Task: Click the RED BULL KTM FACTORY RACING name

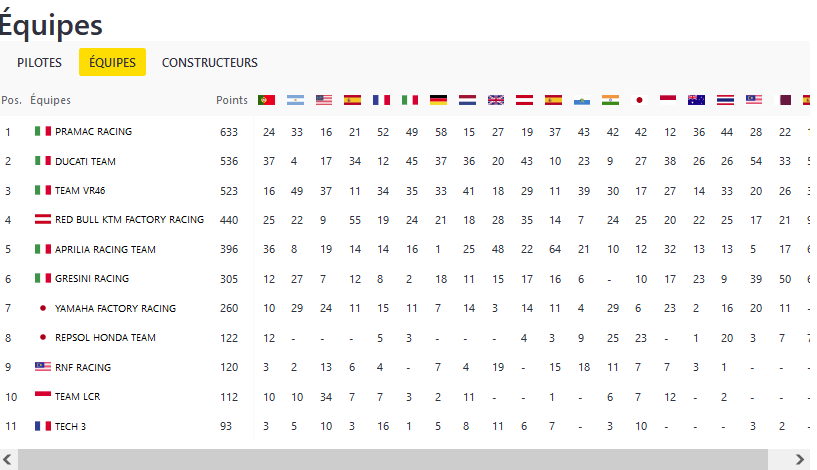Action: pyautogui.click(x=129, y=219)
